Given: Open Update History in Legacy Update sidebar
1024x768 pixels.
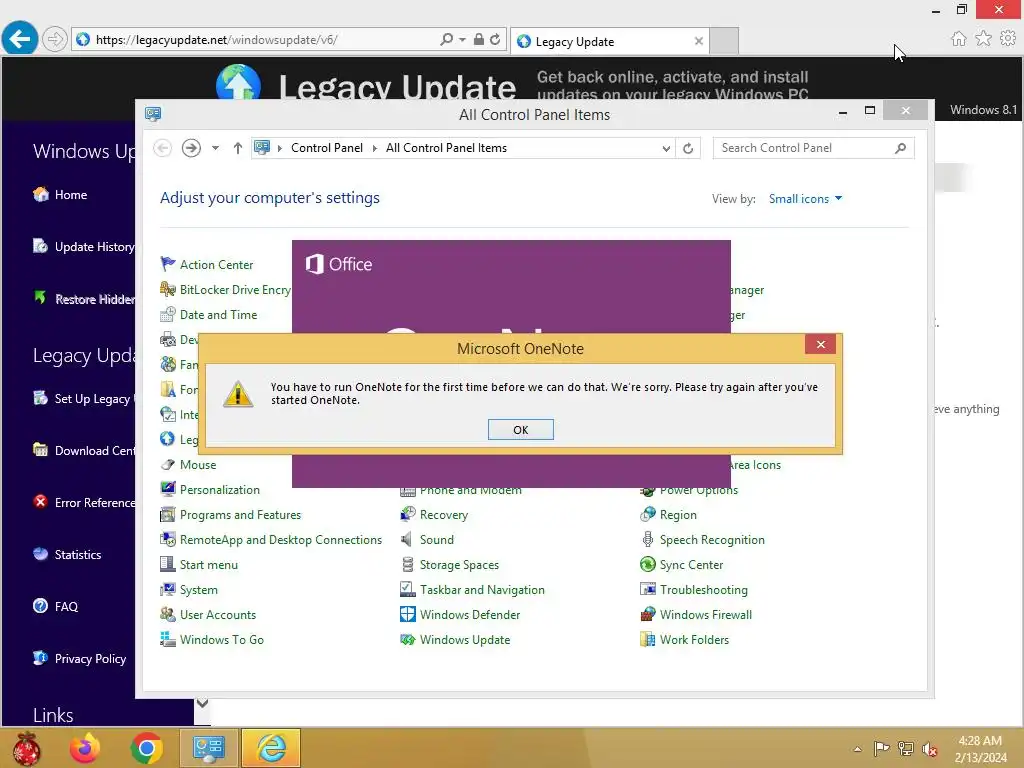Looking at the screenshot, I should point(84,247).
